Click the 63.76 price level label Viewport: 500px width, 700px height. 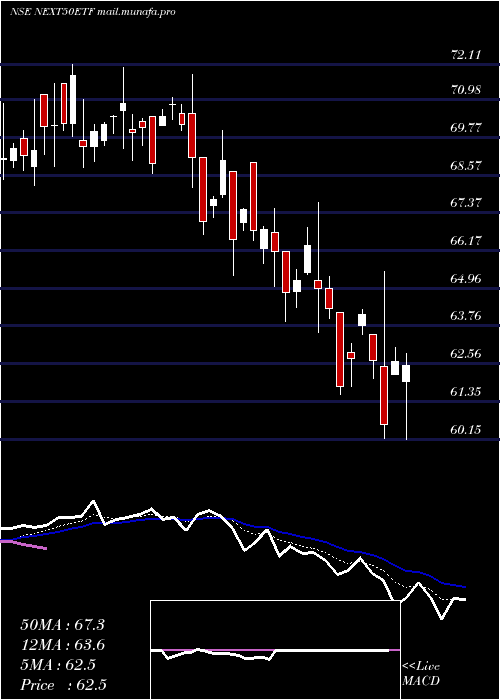466,316
